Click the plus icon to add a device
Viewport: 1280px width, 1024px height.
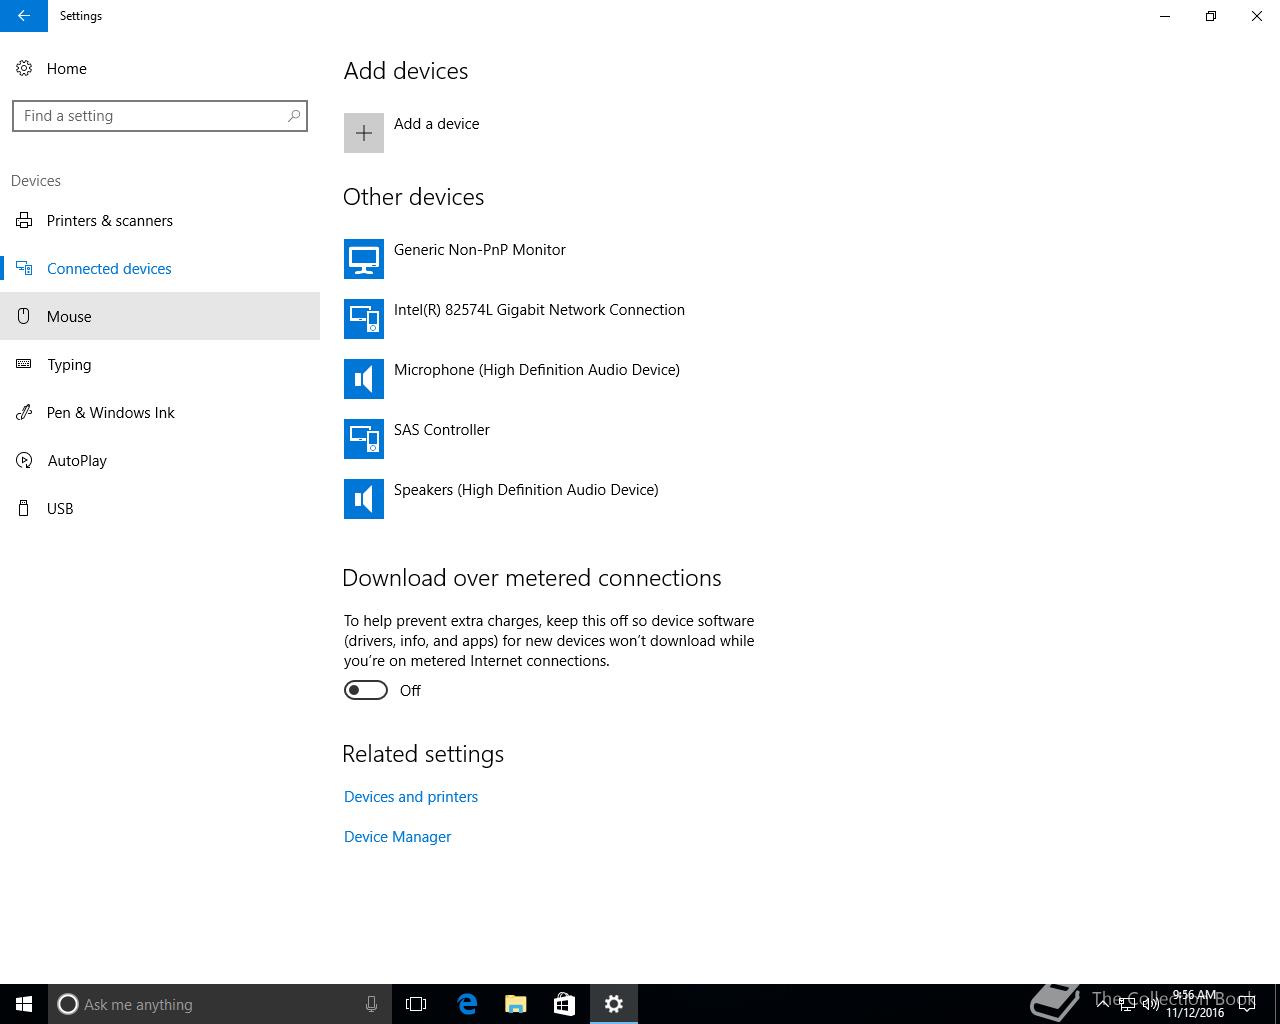(364, 133)
